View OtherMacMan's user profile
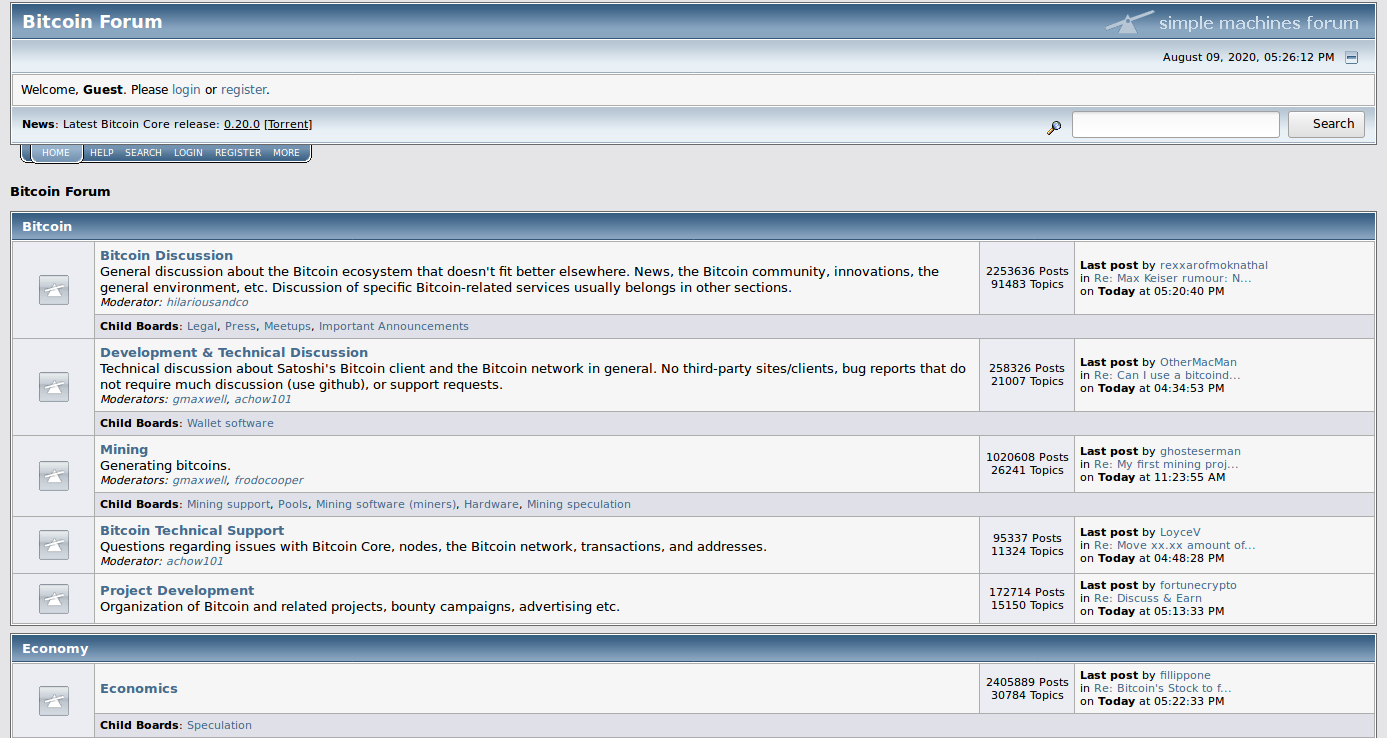The height and width of the screenshot is (738, 1387). (x=1198, y=363)
